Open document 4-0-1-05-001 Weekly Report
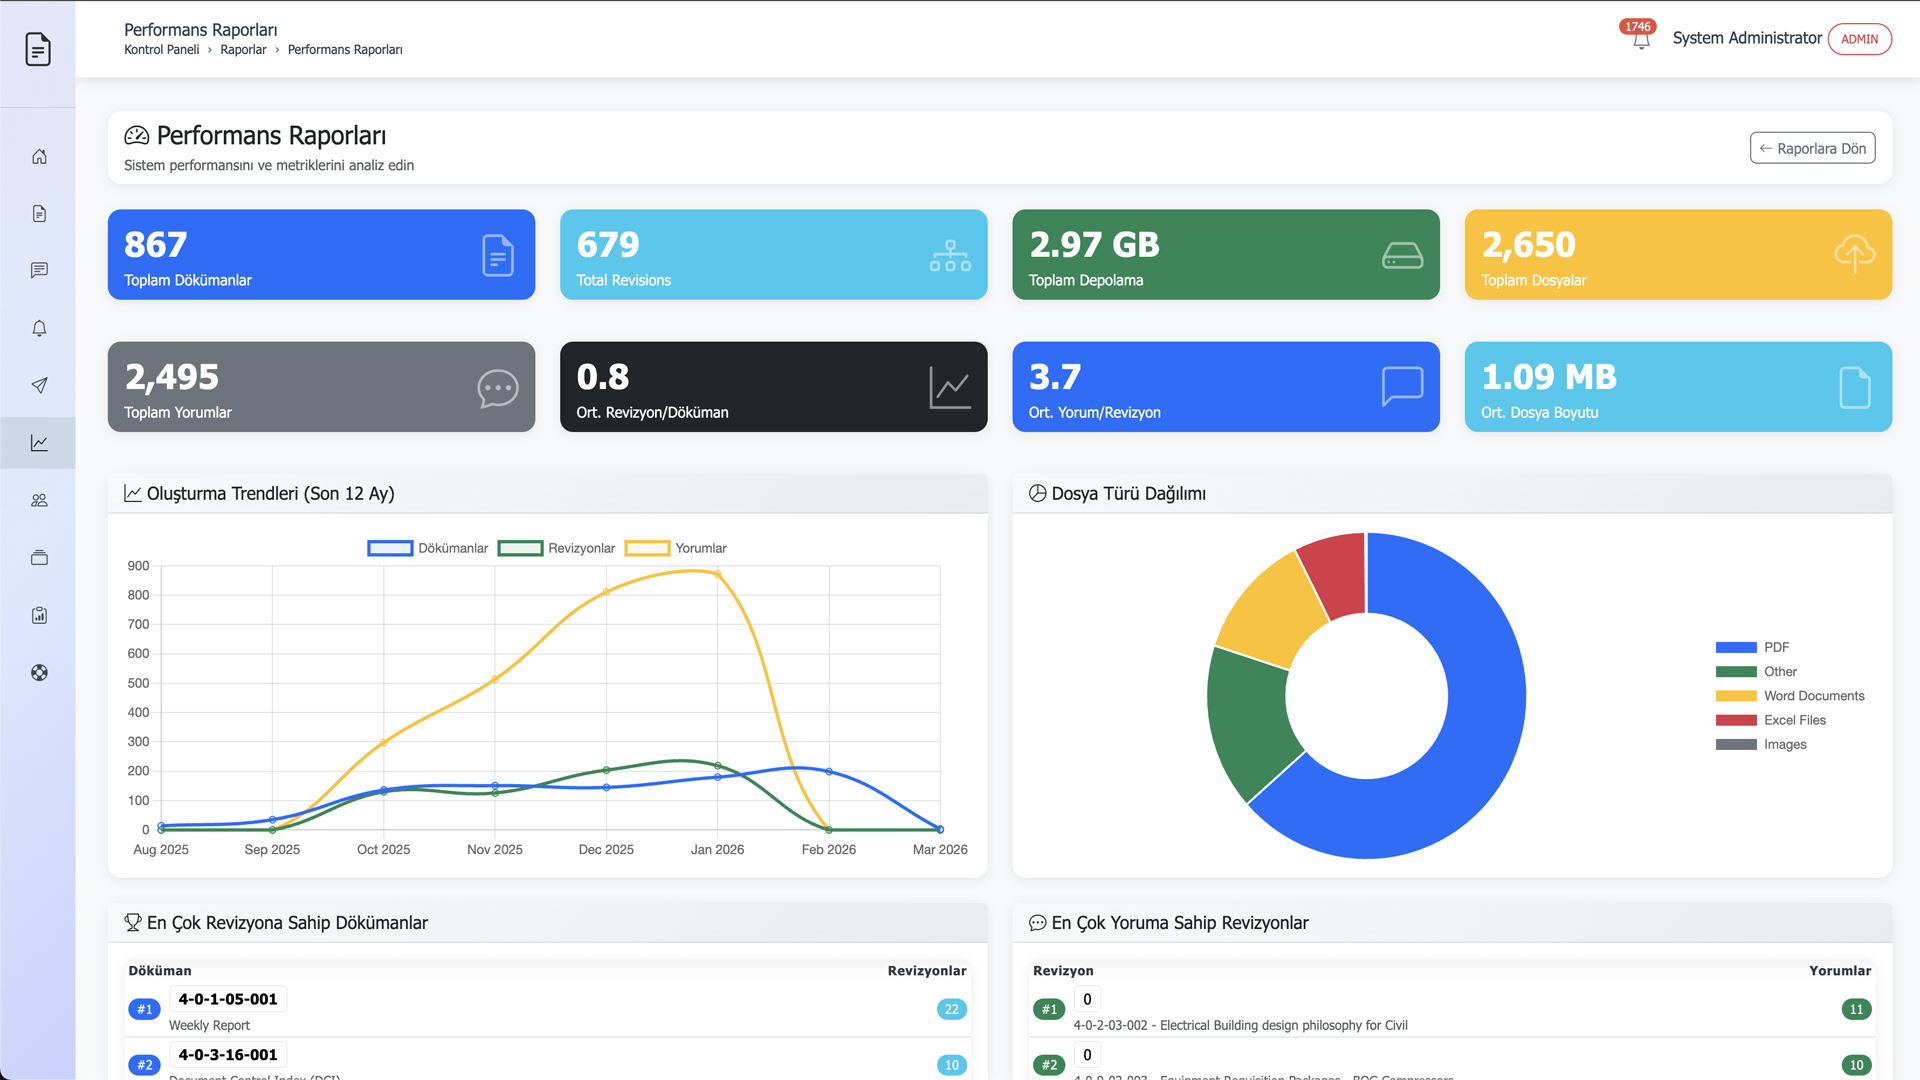1920x1080 pixels. pos(228,999)
